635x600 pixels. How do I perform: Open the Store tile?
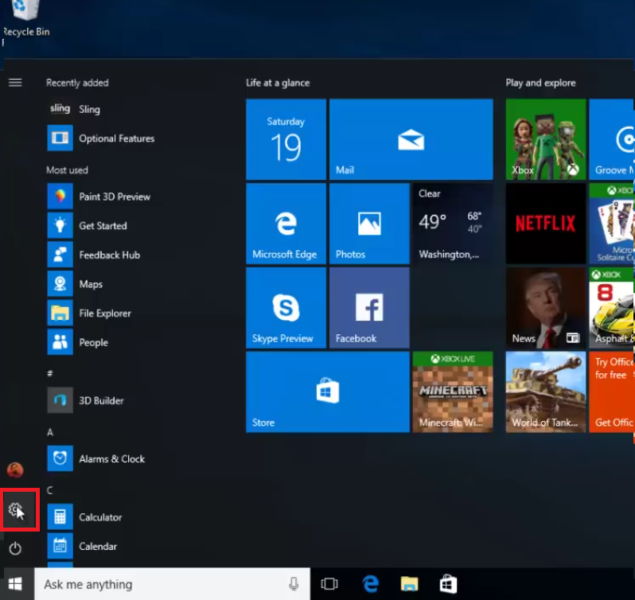328,392
